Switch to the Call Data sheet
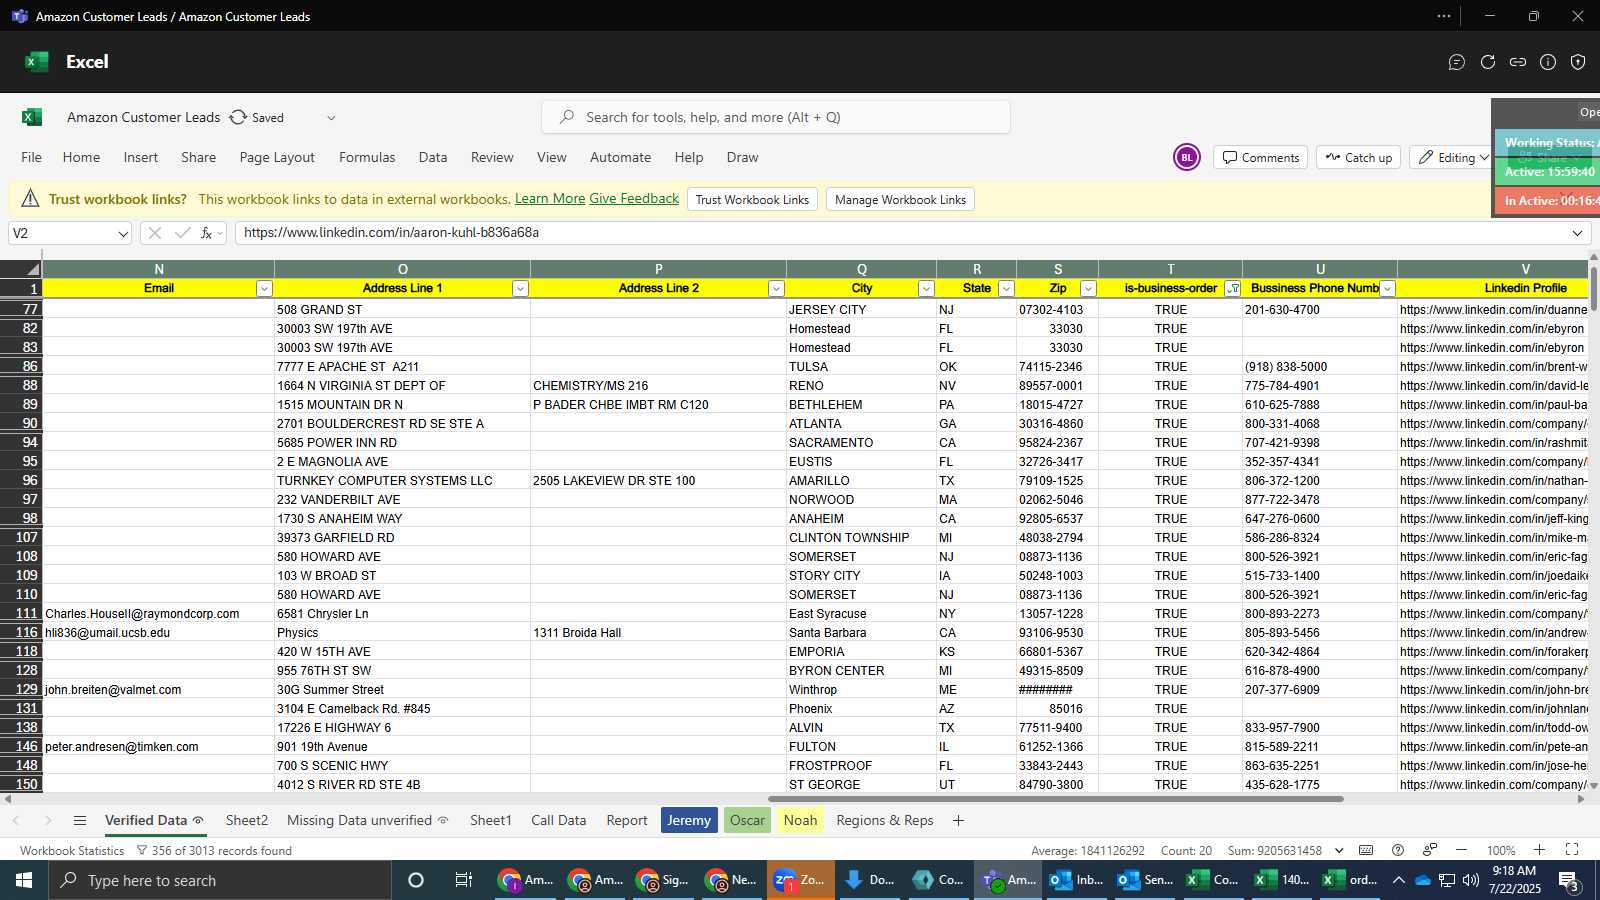This screenshot has width=1600, height=900. (x=559, y=820)
